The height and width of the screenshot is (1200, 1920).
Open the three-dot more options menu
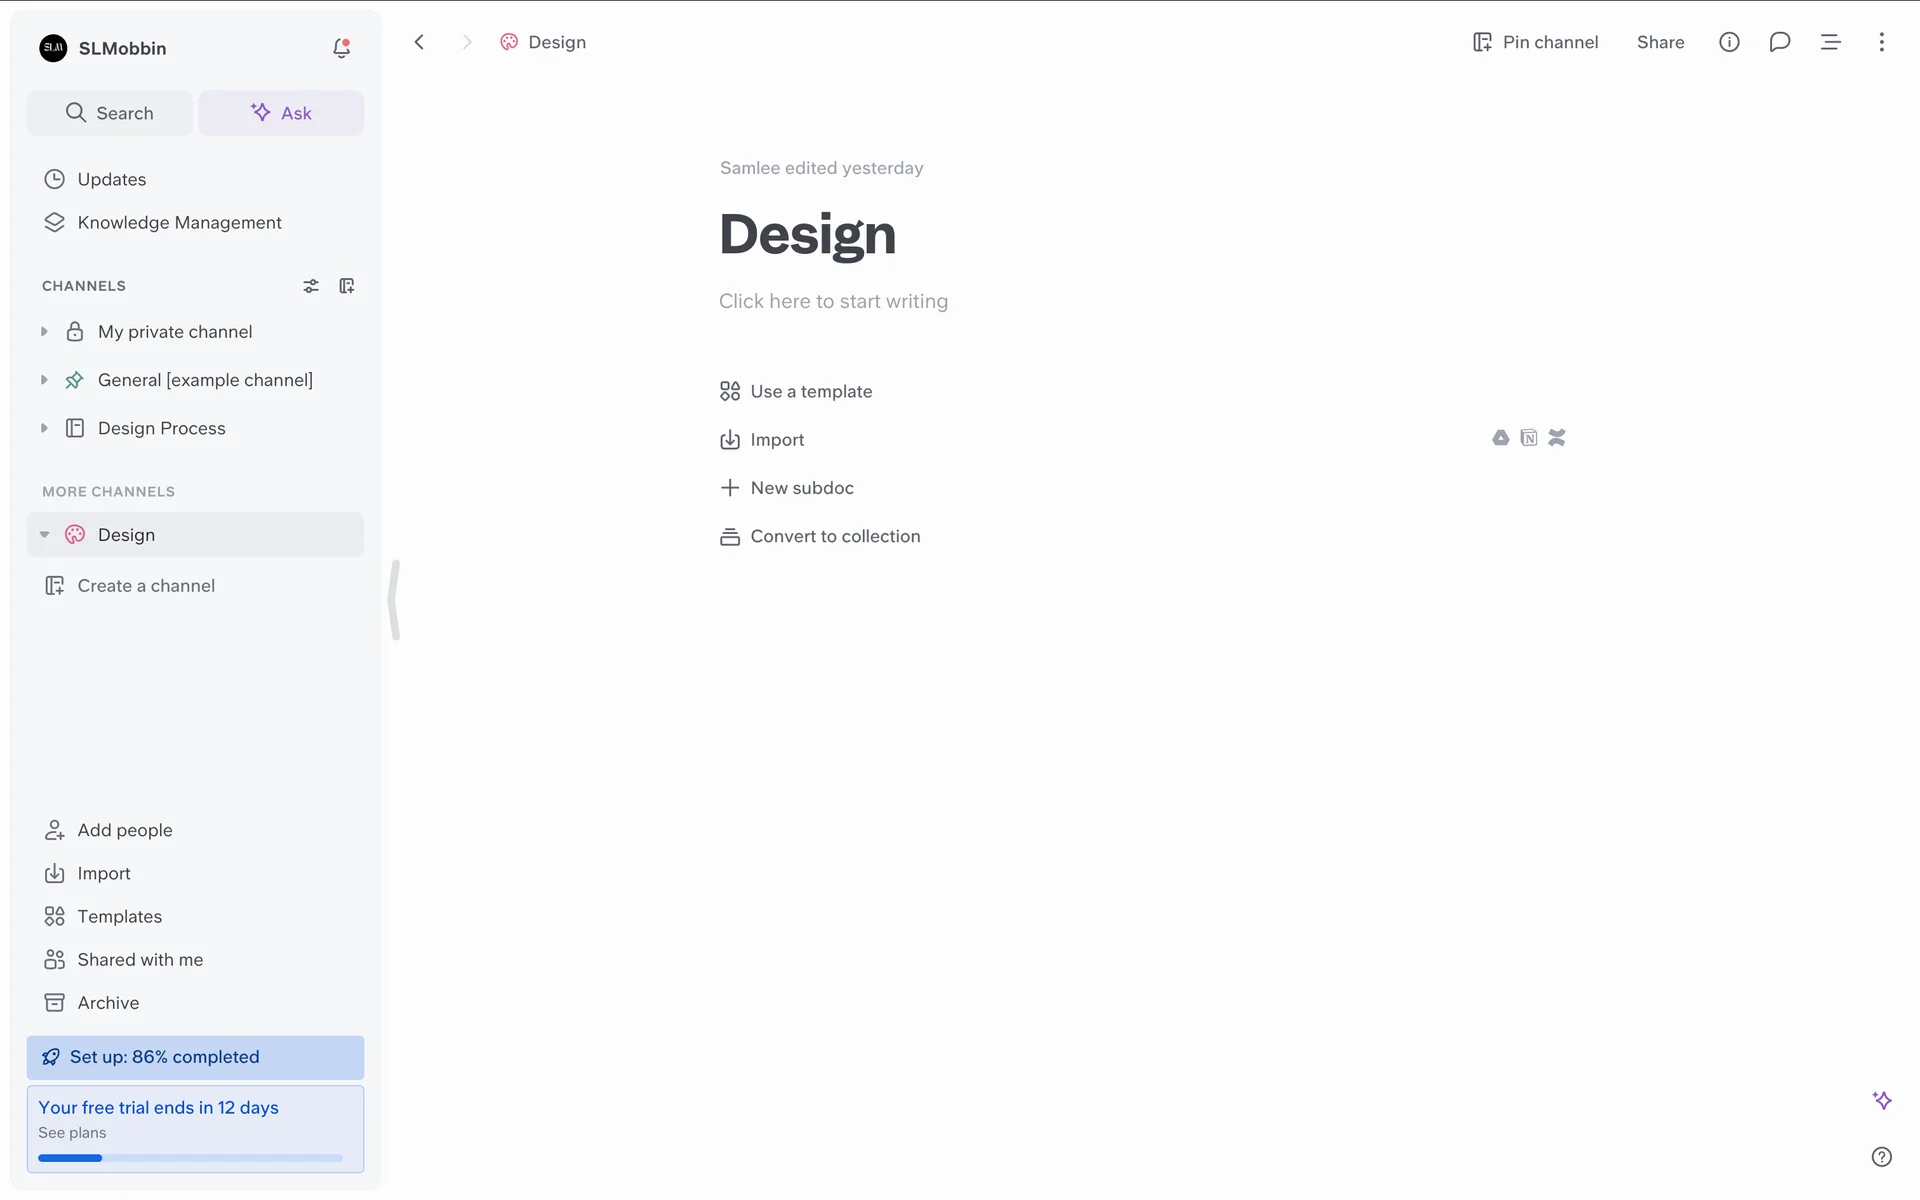[x=1881, y=42]
